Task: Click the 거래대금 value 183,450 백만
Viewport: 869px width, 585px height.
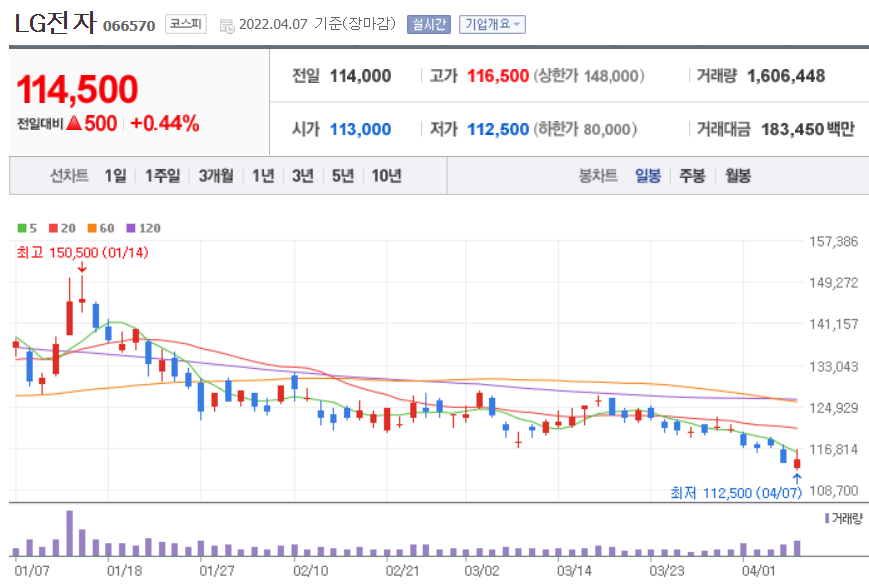Action: coord(807,129)
